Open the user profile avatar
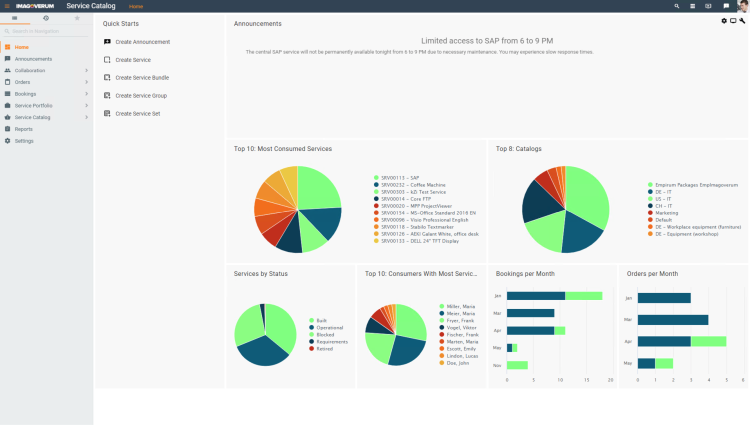 pos(742,6)
